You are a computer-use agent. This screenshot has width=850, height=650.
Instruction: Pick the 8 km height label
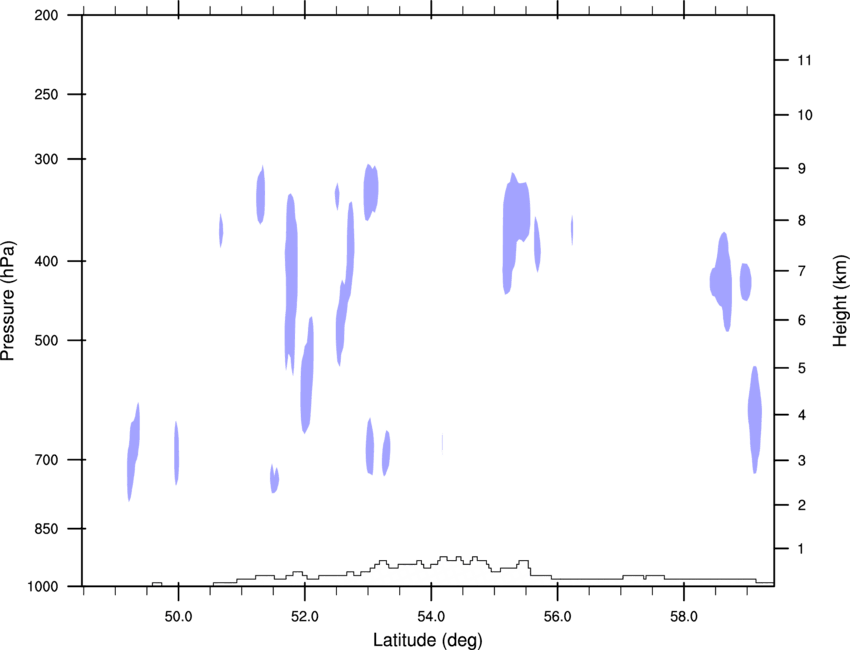point(802,220)
